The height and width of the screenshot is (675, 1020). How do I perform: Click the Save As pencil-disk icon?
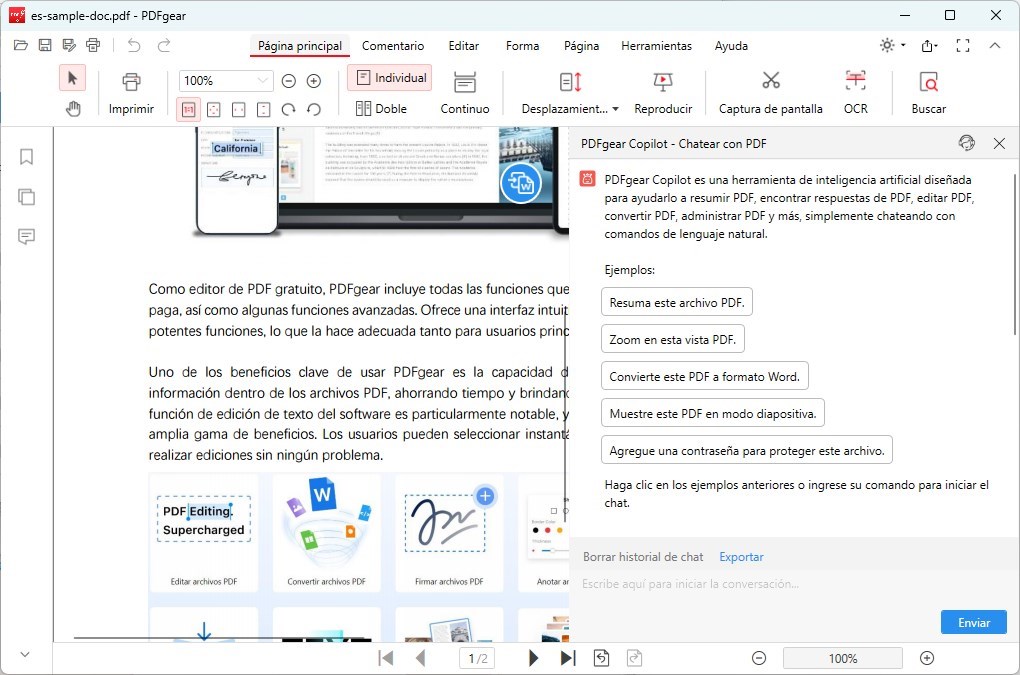pos(69,45)
